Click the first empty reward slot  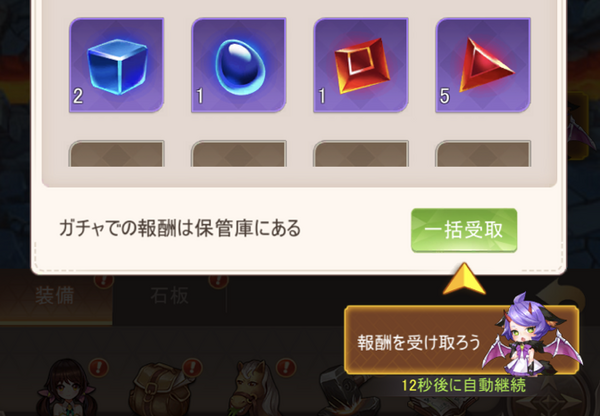pos(116,153)
